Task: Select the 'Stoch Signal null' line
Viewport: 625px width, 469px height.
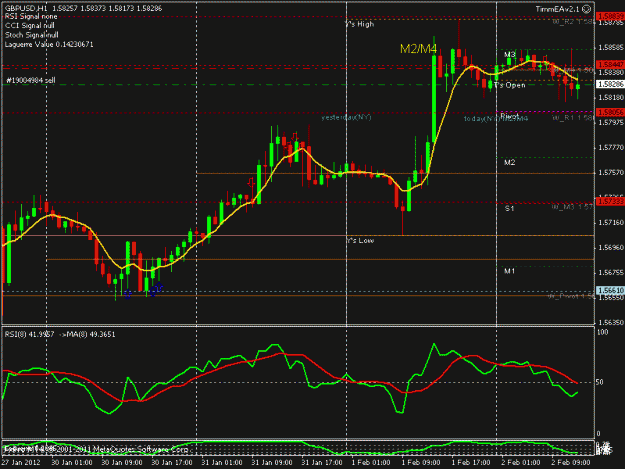Action: coord(31,35)
